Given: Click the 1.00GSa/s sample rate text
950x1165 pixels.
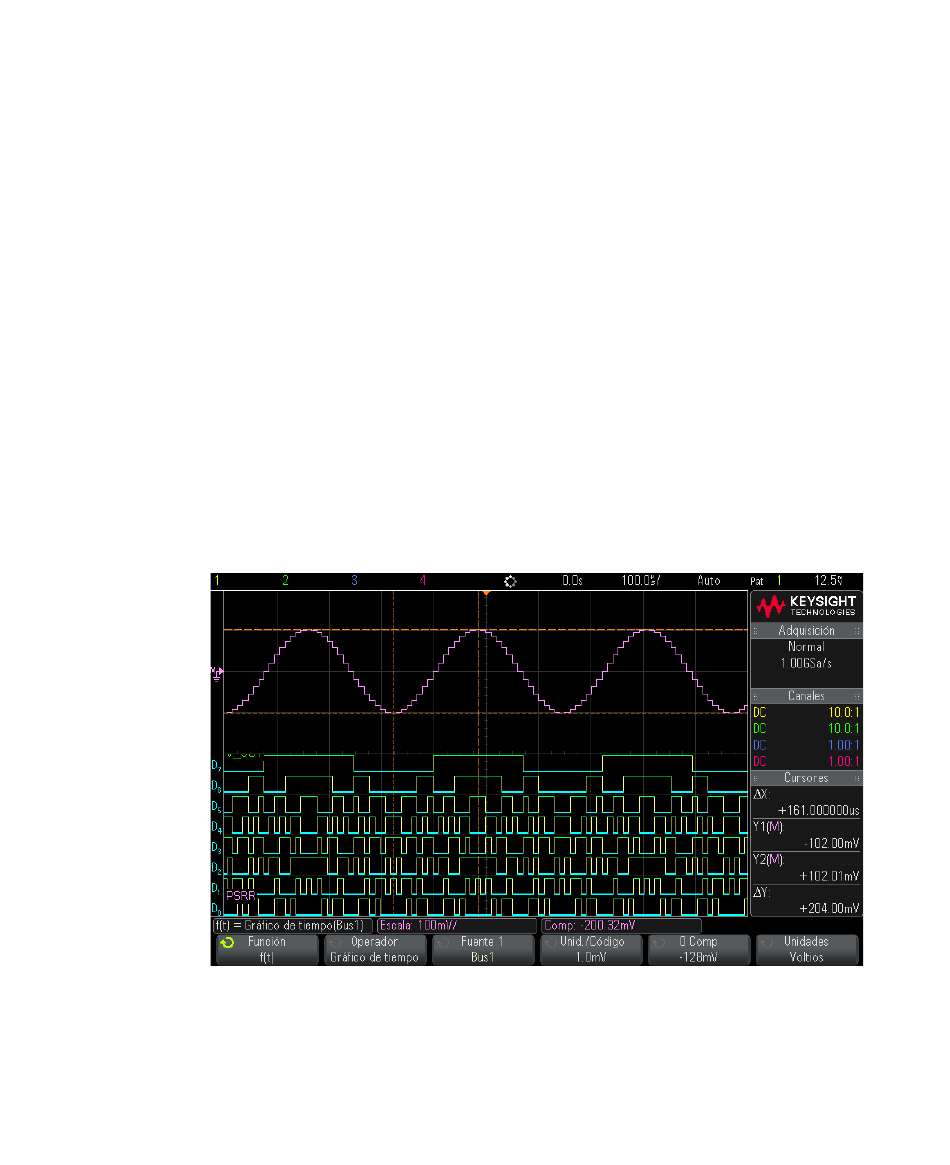Looking at the screenshot, I should pyautogui.click(x=807, y=663).
